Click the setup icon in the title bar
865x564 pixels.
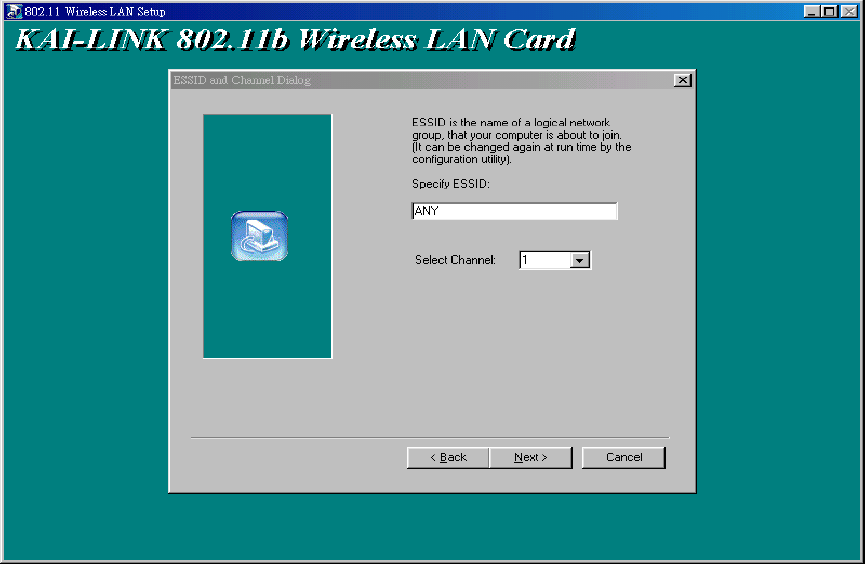(x=14, y=11)
